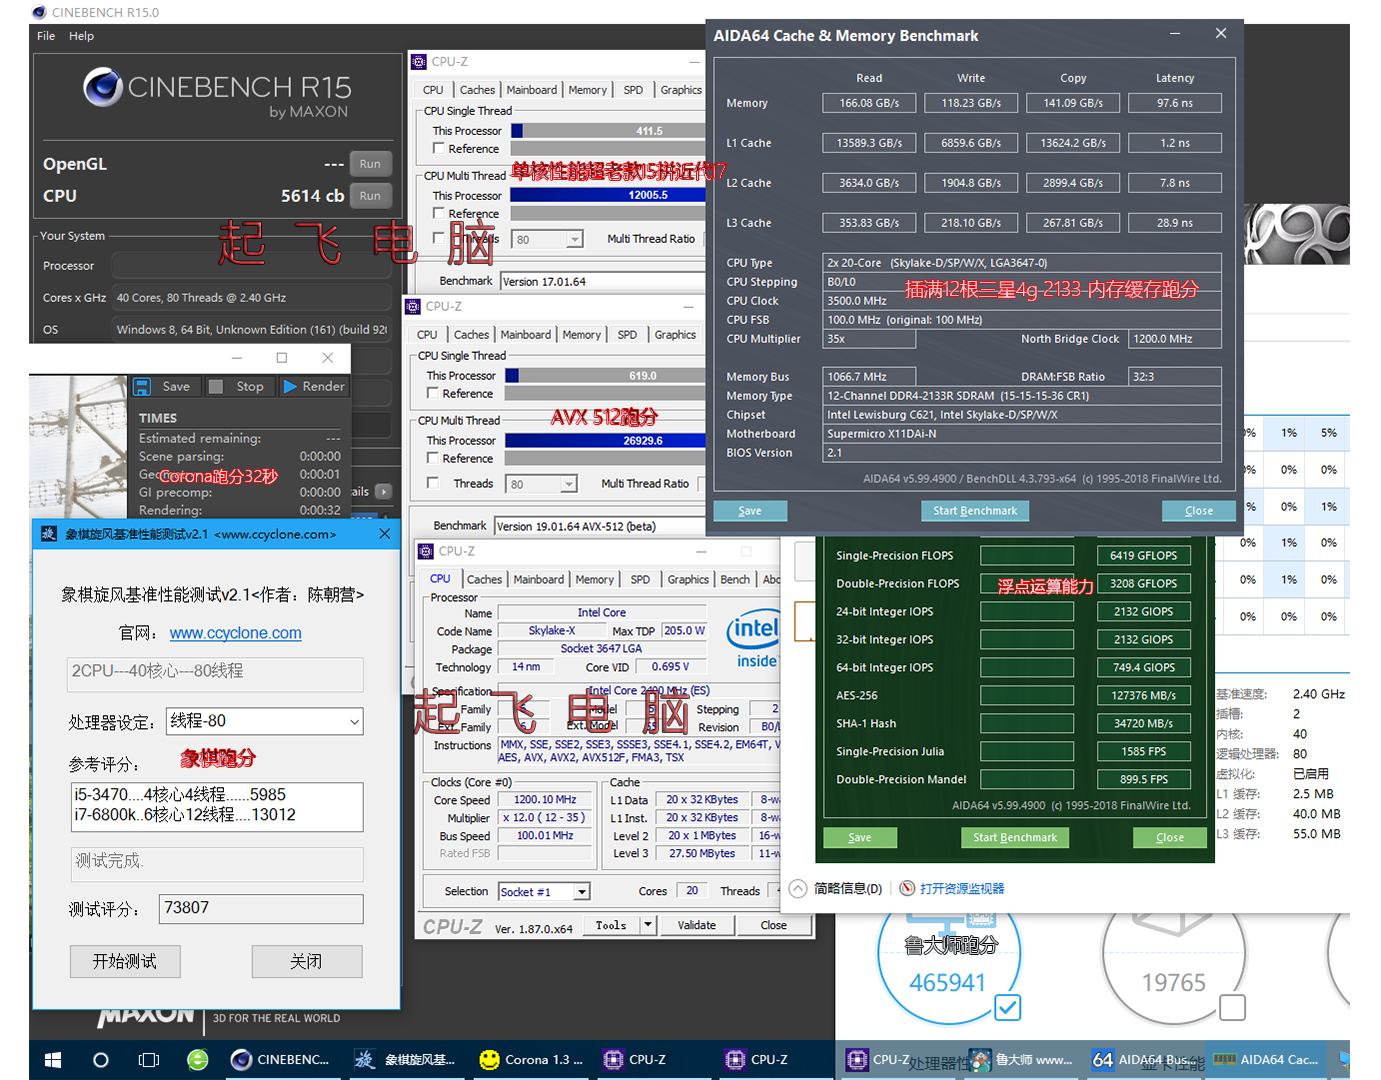1381x1080 pixels.
Task: Open Memory tab in Intel Core CPU-Z window
Action: [595, 580]
